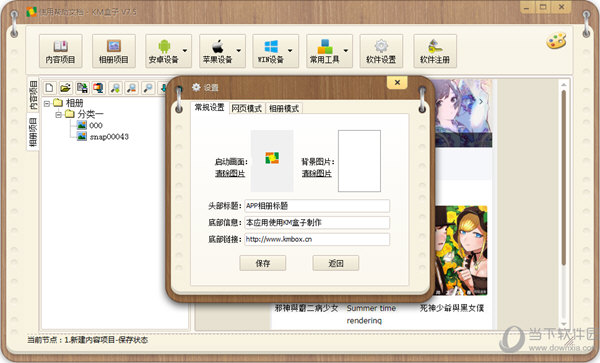Viewport: 600px width, 363px height.
Task: Click the 死神少爺與黑女僕 caption text
Action: pos(452,308)
